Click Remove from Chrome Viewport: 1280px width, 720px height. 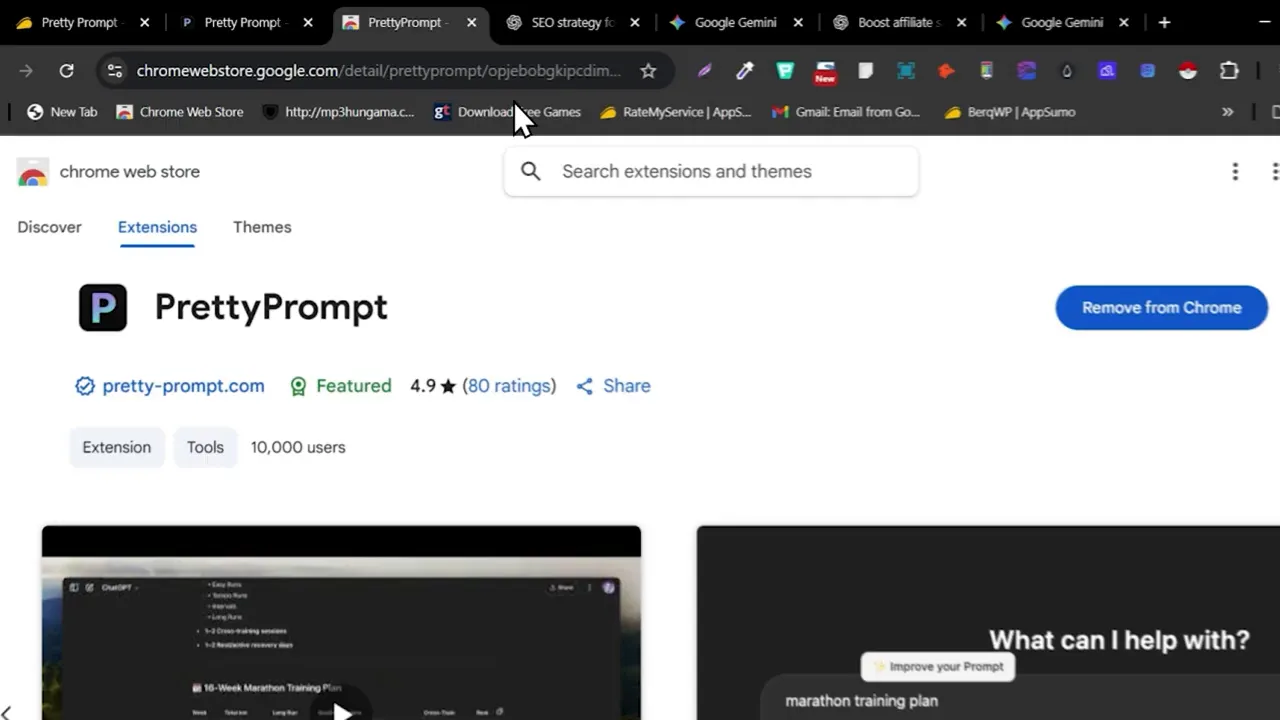coord(1161,307)
